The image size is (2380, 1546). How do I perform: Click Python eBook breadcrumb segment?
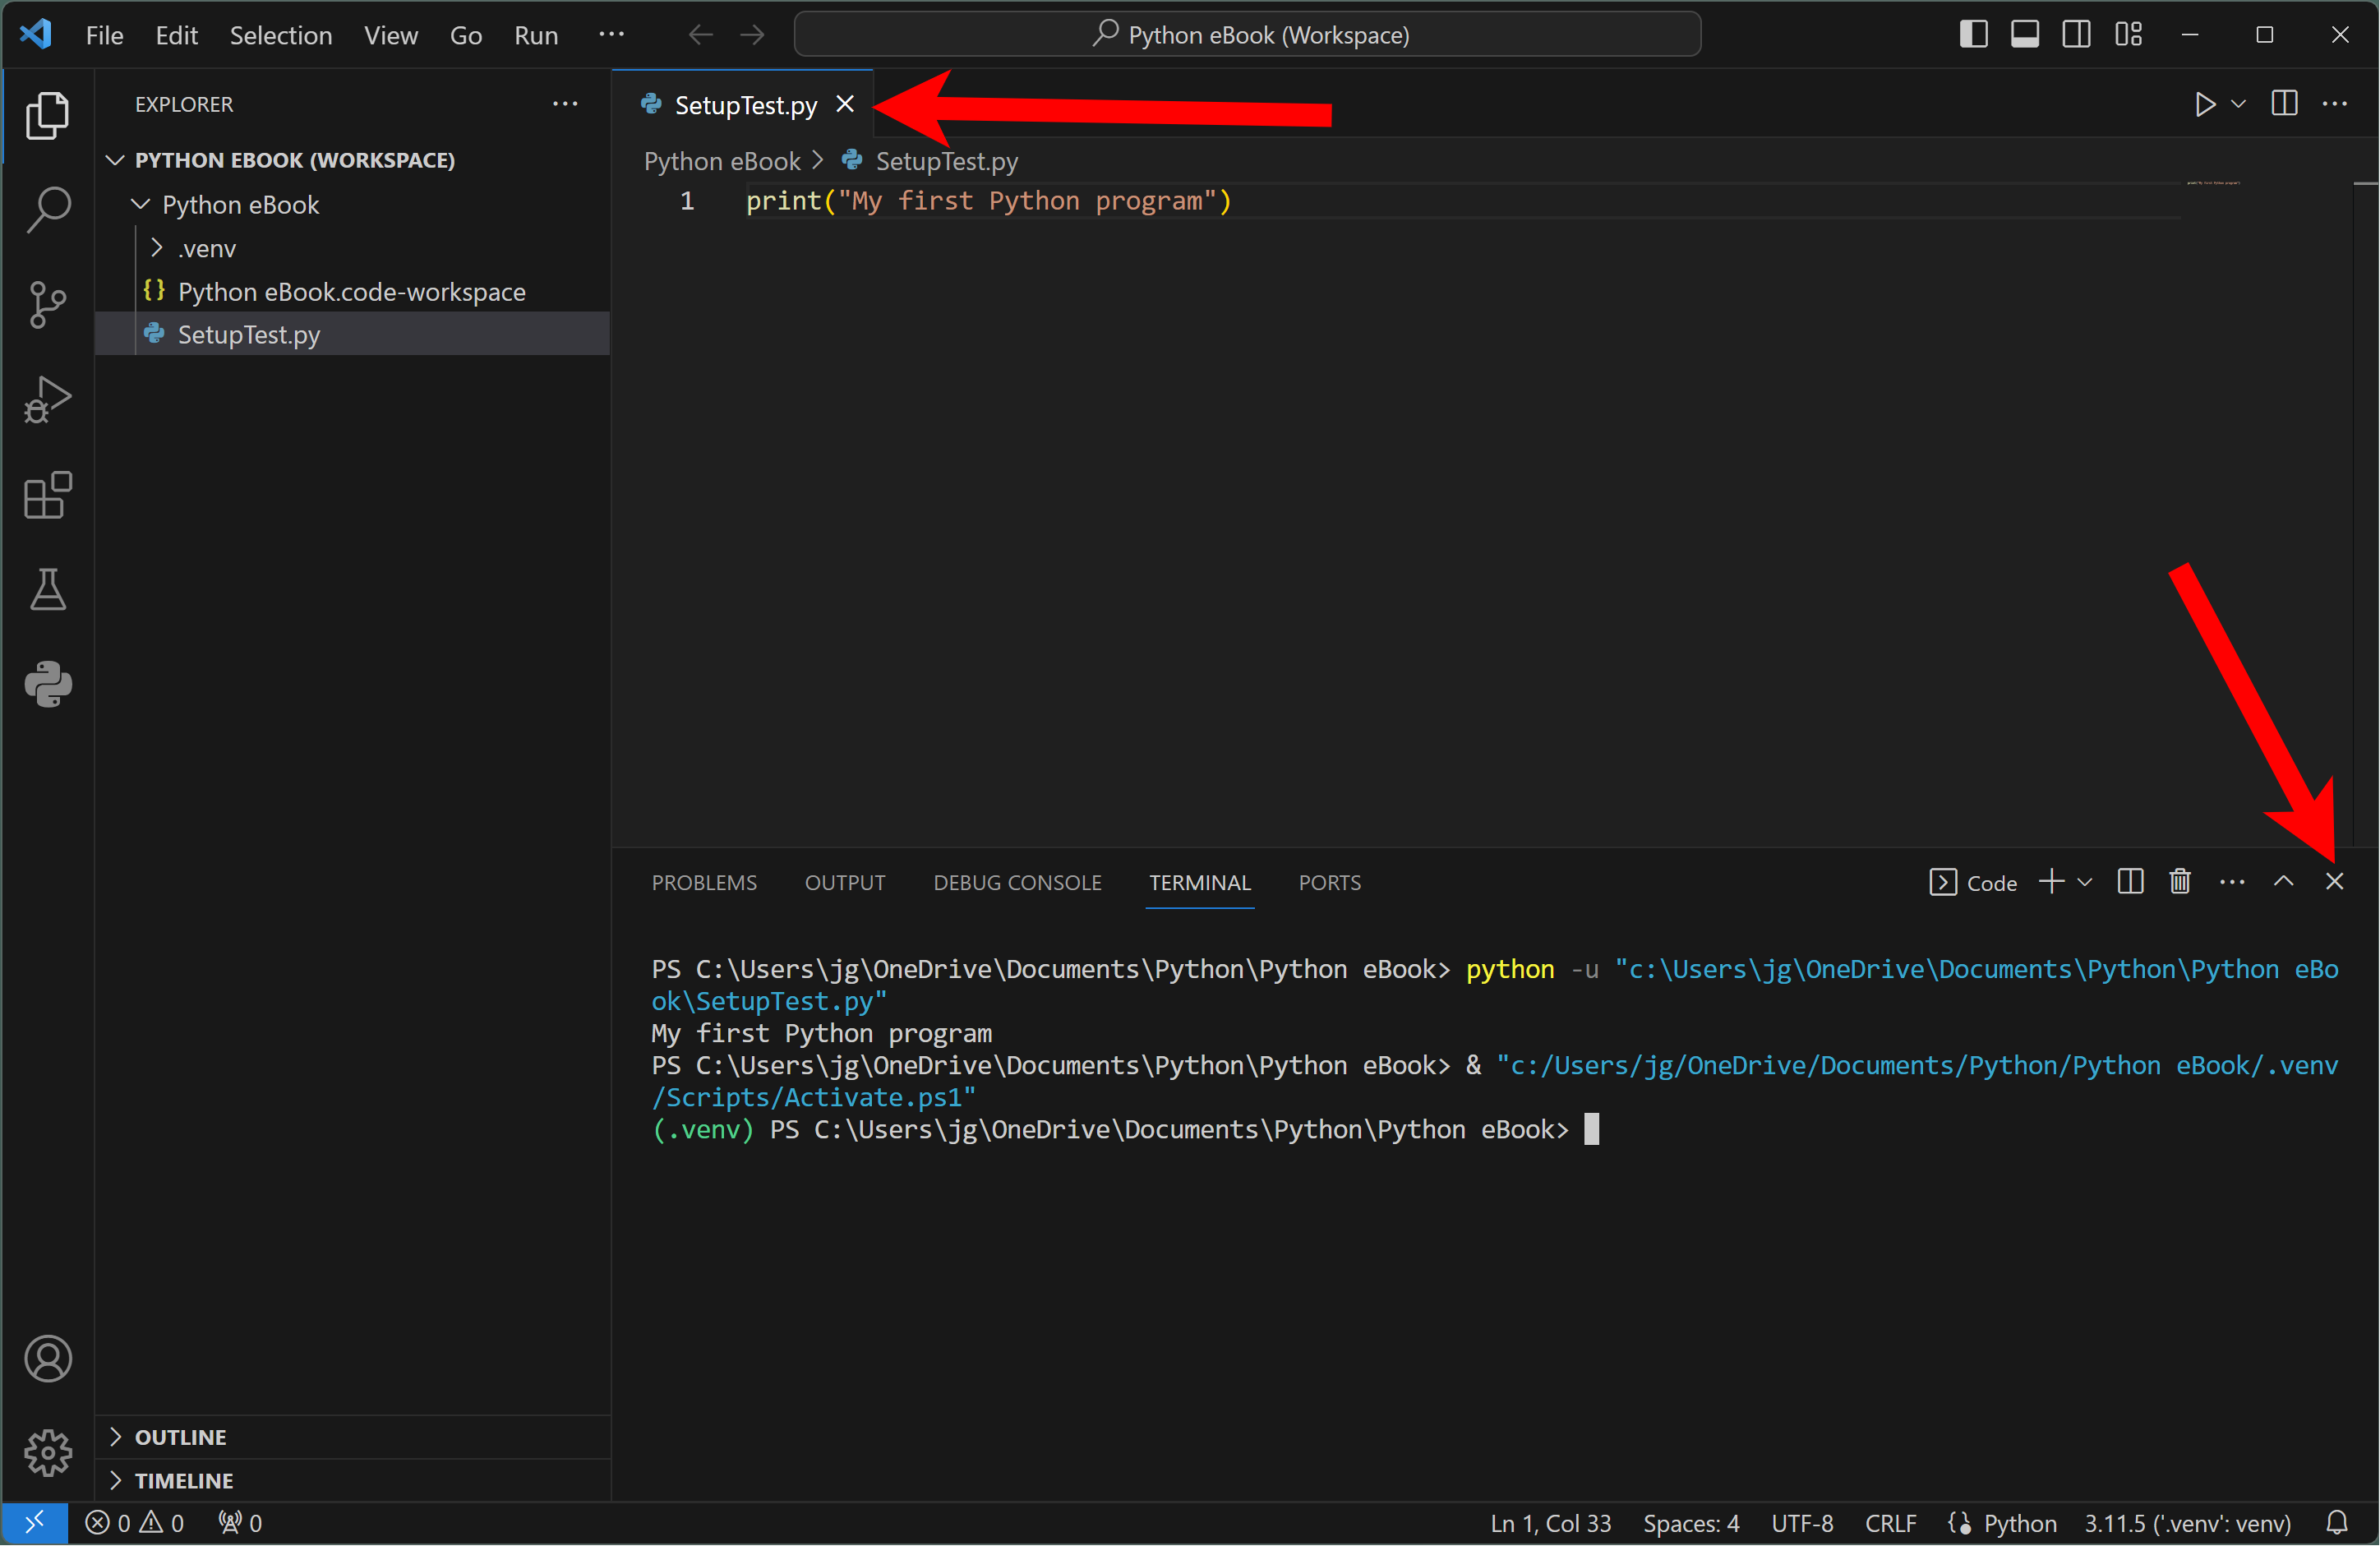tap(721, 161)
